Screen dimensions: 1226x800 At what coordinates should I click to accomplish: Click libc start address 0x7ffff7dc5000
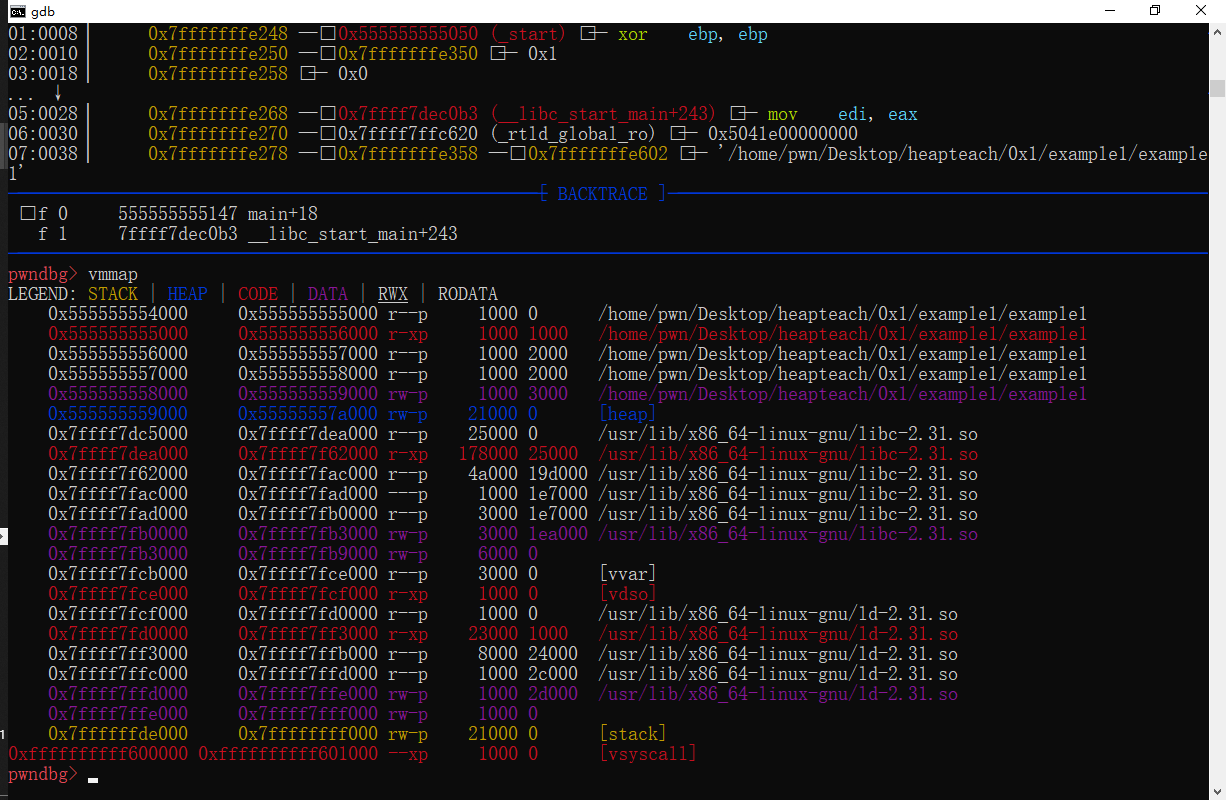118,434
